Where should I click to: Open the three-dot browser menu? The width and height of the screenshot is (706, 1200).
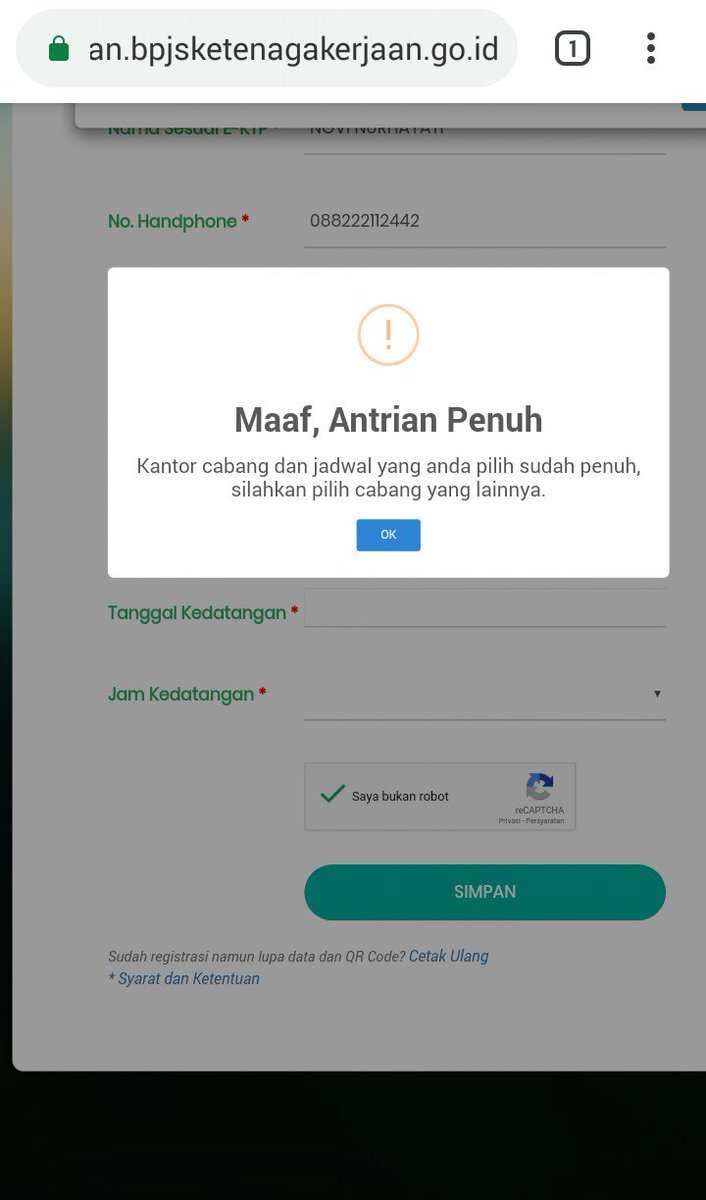coord(651,48)
